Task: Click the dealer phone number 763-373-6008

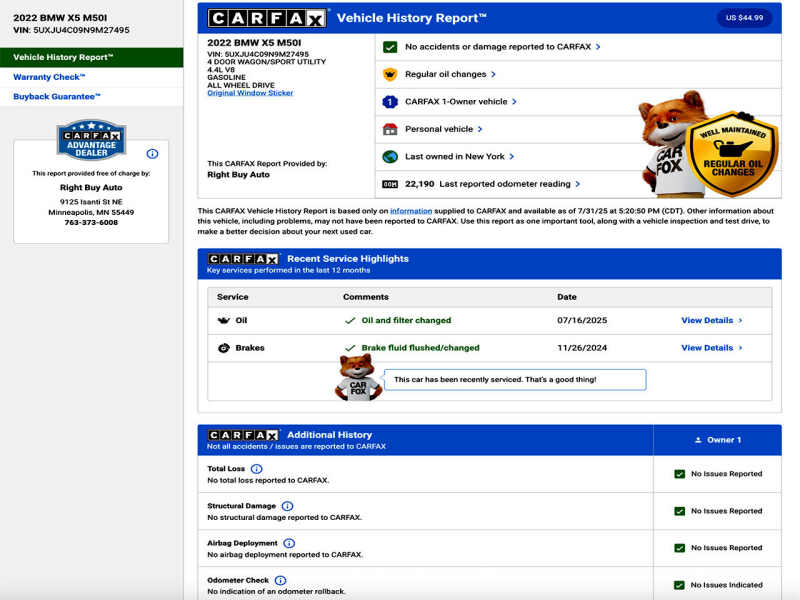Action: (91, 222)
